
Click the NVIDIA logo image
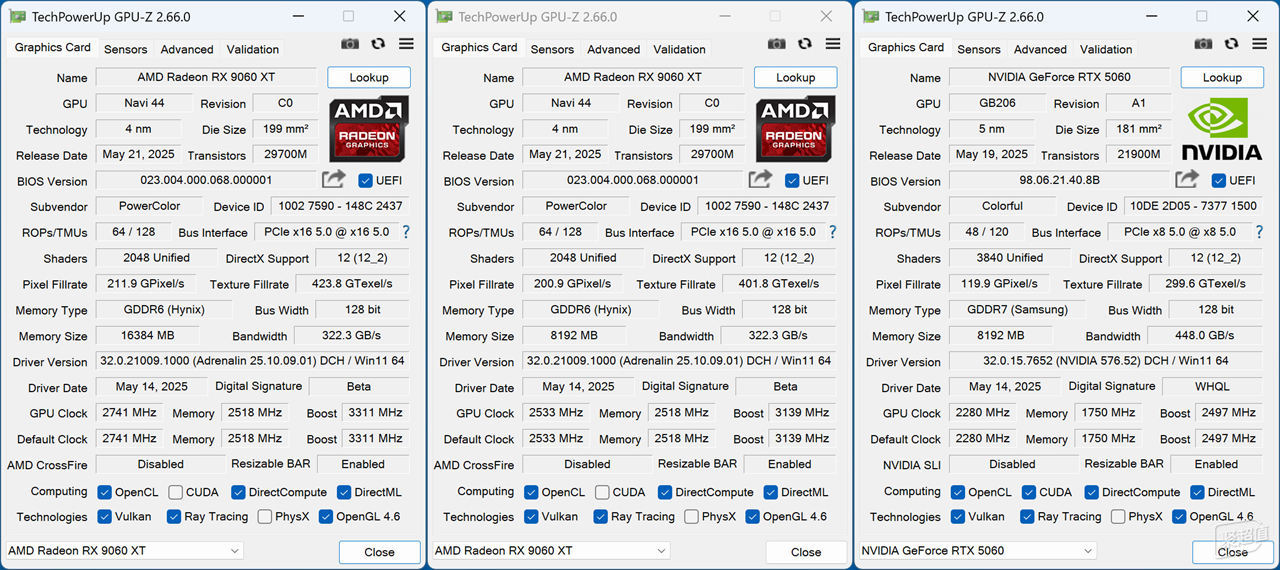[x=1222, y=128]
